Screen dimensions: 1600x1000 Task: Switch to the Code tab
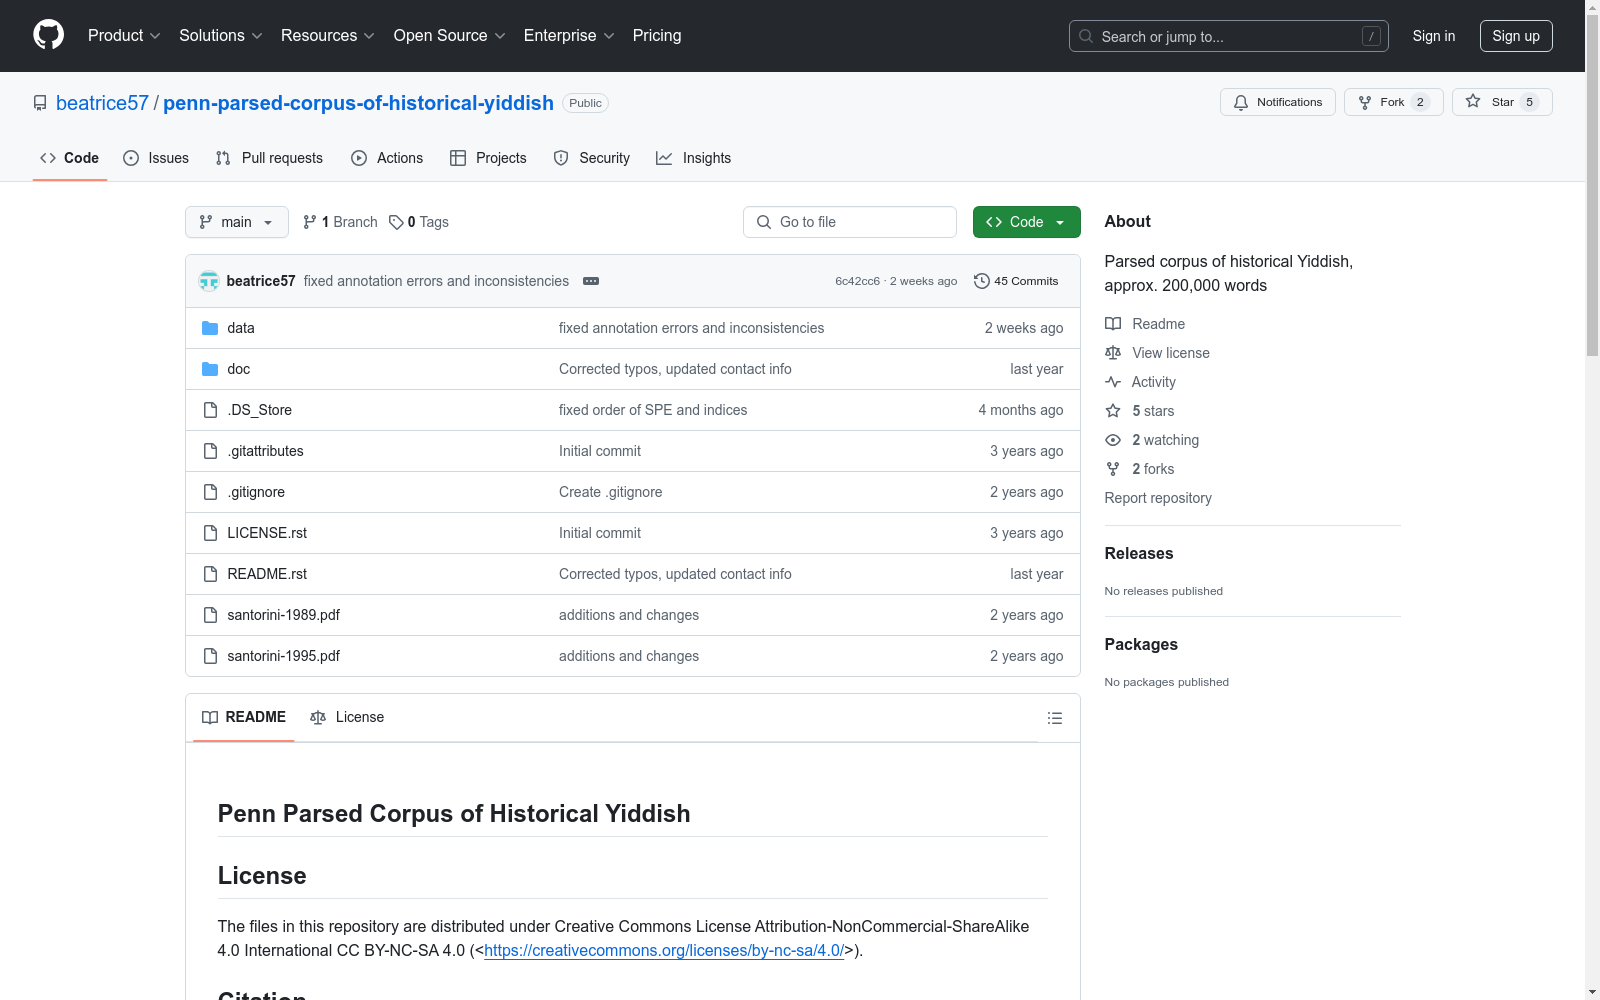click(x=70, y=158)
